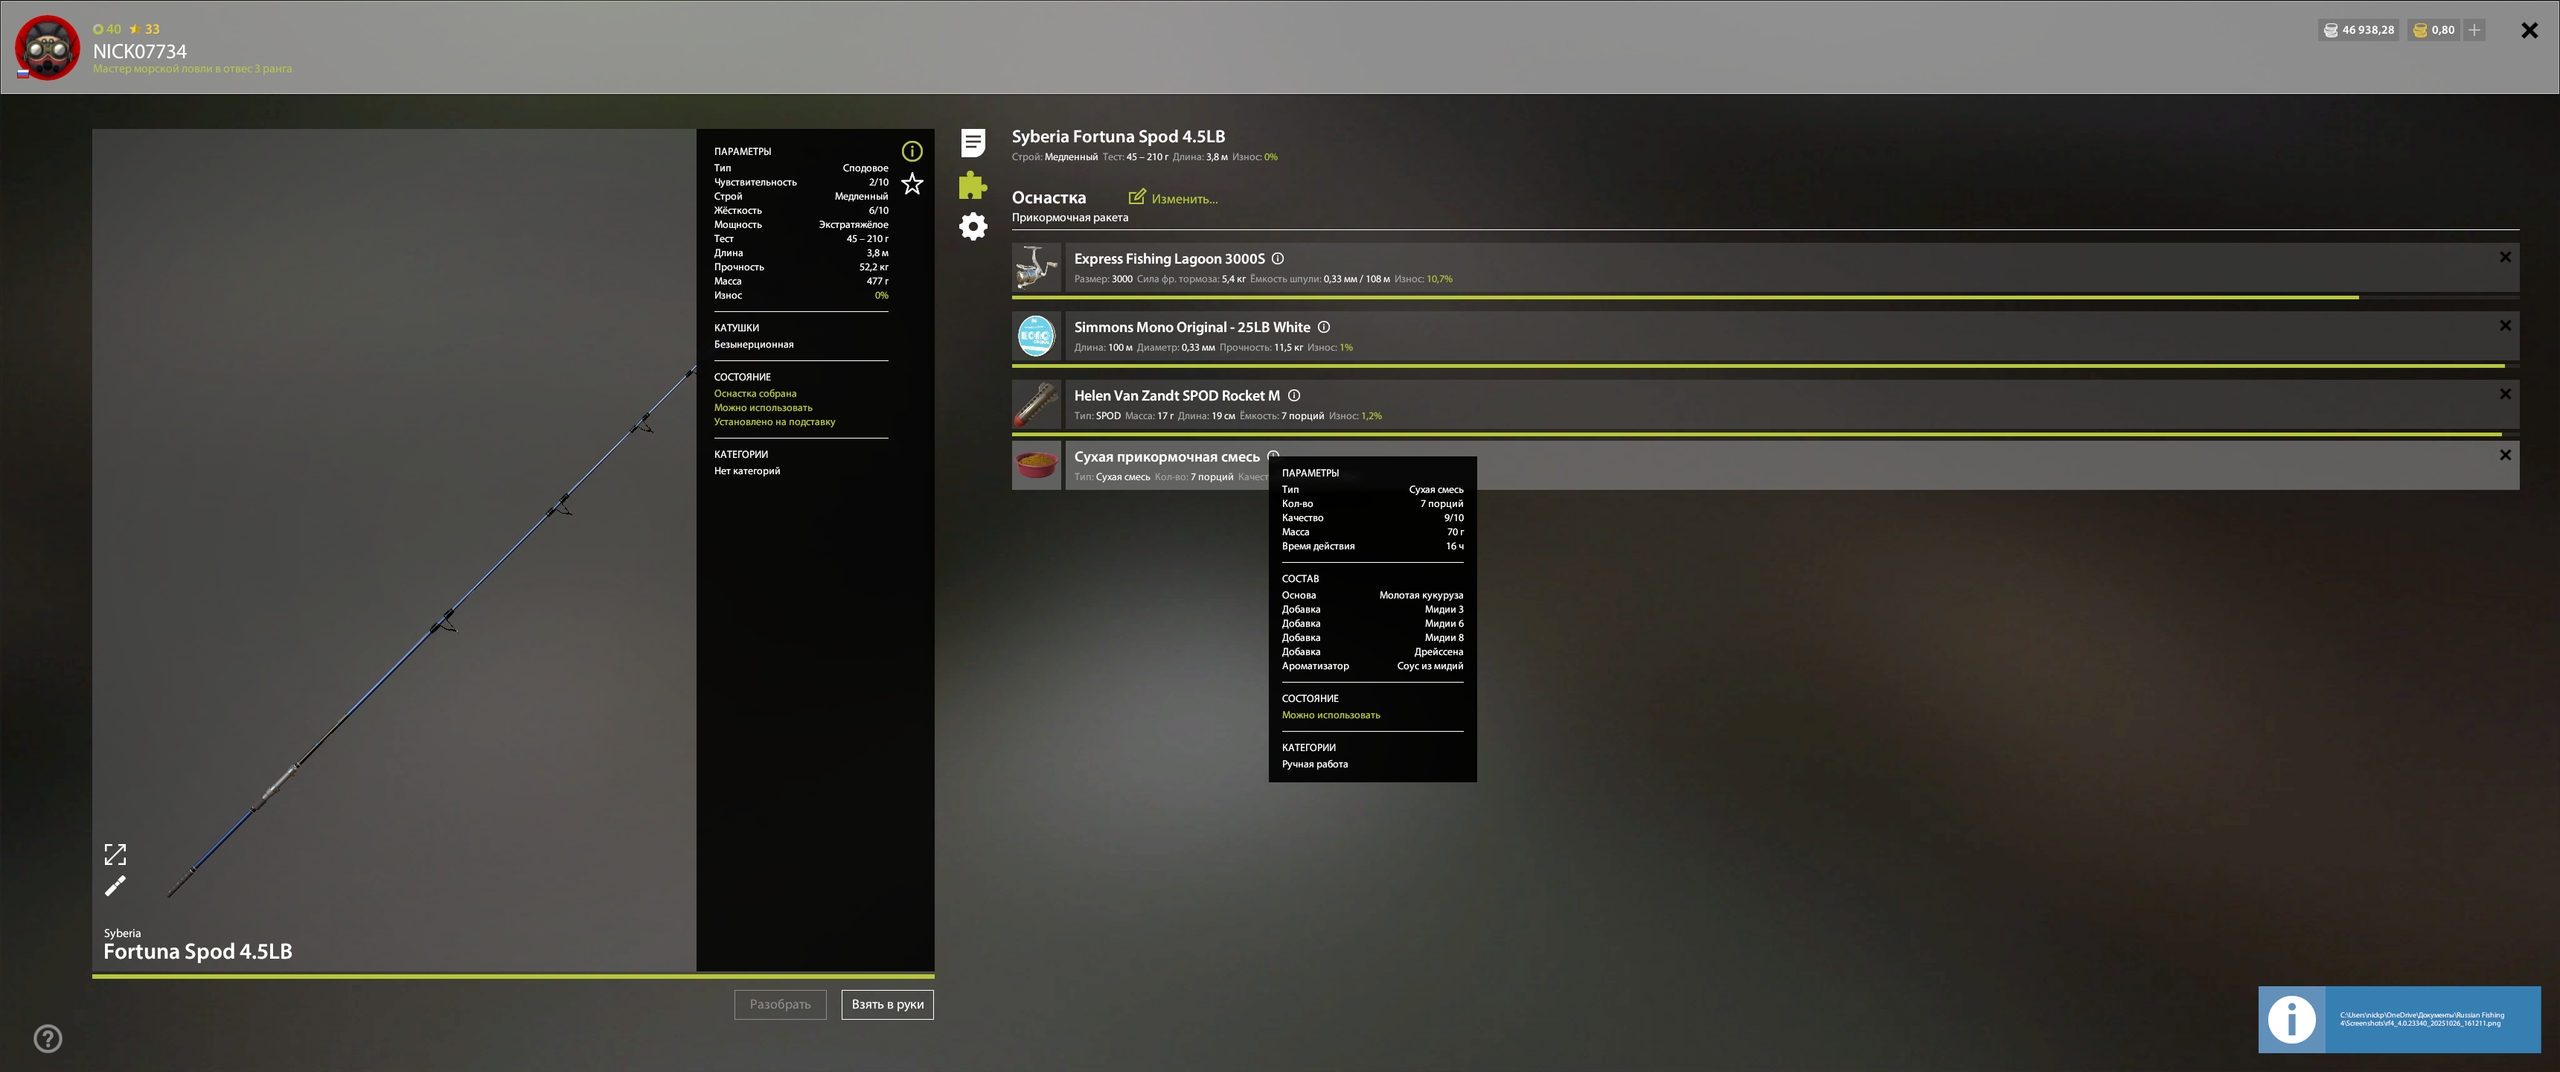Click the plus icon to add gold
Image resolution: width=2560 pixels, height=1072 pixels.
coord(2473,30)
